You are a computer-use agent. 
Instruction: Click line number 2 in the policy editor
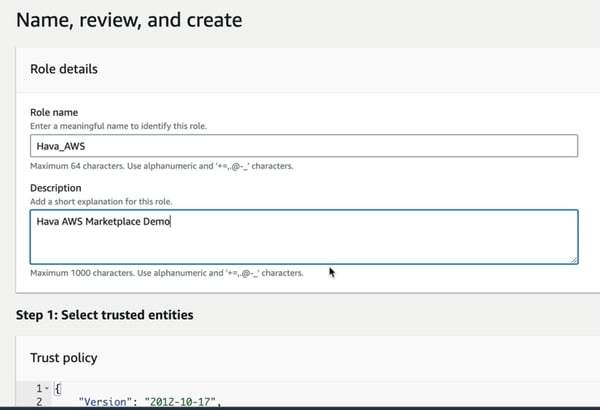point(37,403)
